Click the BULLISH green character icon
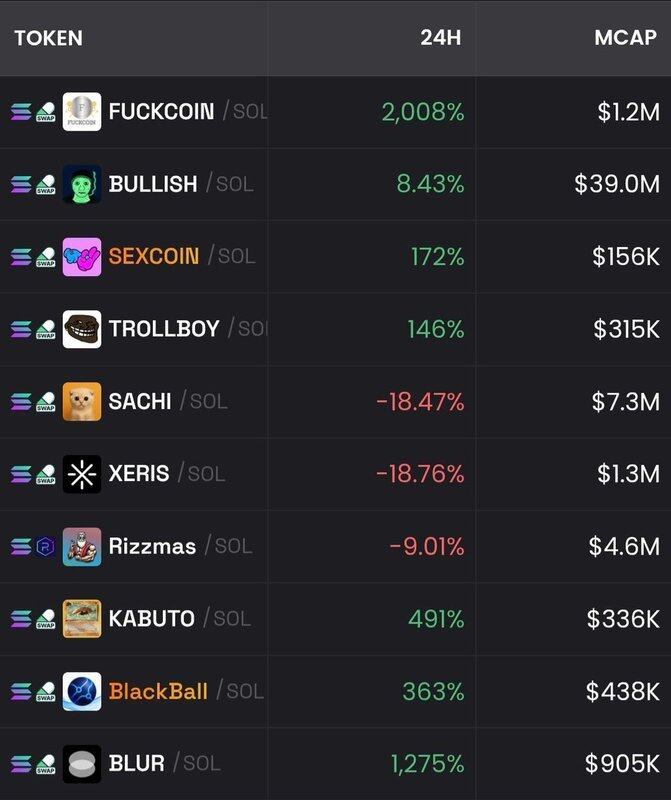The height and width of the screenshot is (800, 671). tap(82, 185)
